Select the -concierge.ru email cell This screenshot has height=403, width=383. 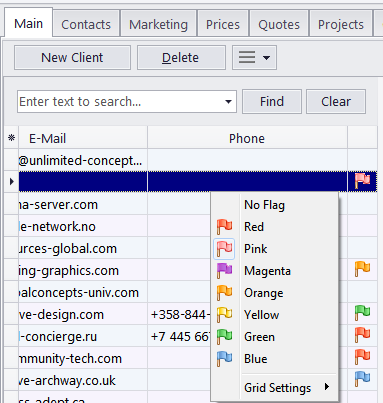point(83,336)
